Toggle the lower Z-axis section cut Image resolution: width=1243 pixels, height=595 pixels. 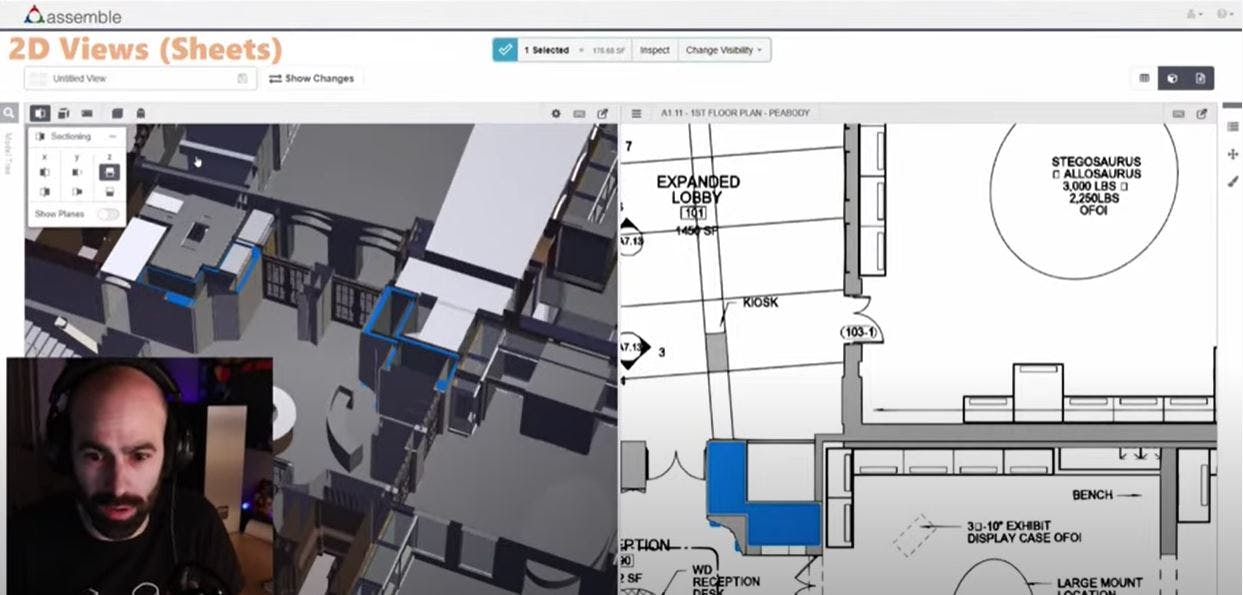[x=109, y=191]
